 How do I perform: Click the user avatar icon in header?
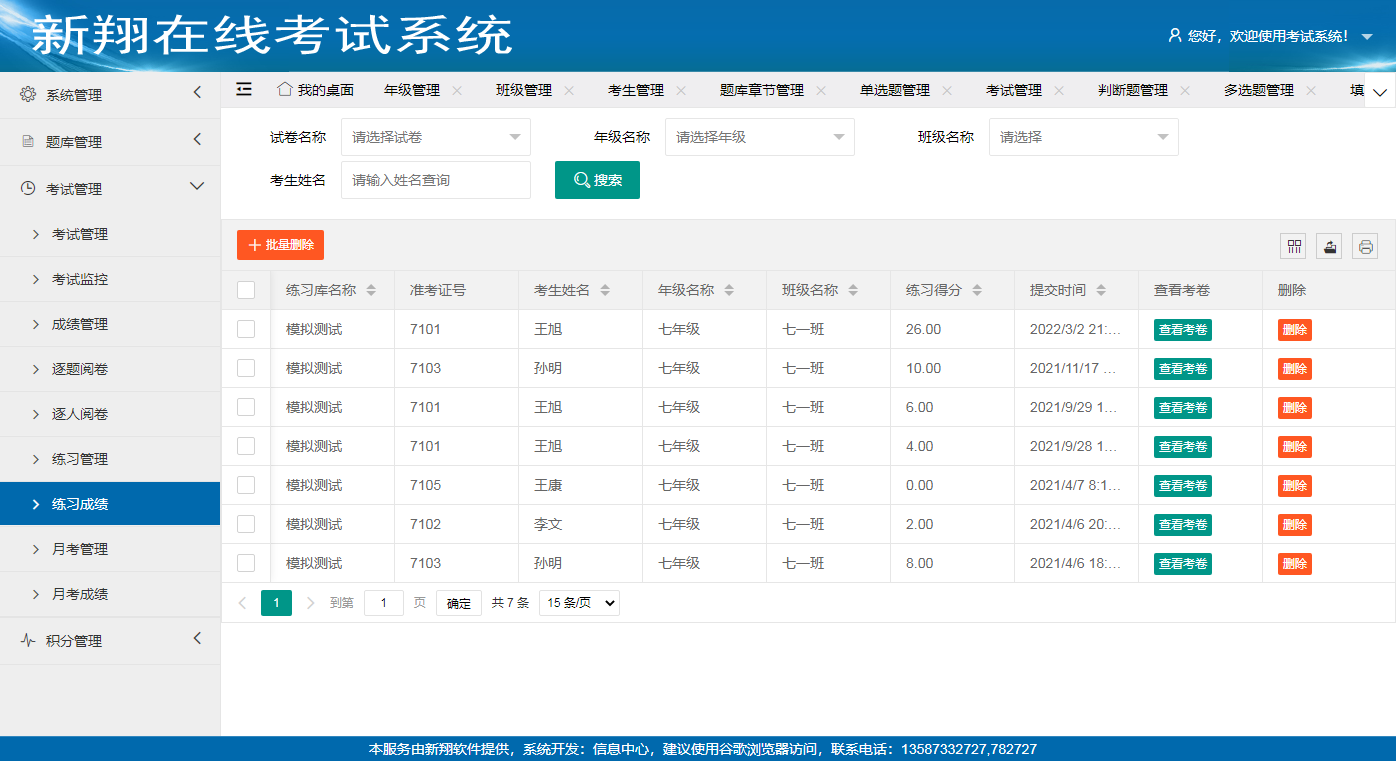click(1175, 35)
